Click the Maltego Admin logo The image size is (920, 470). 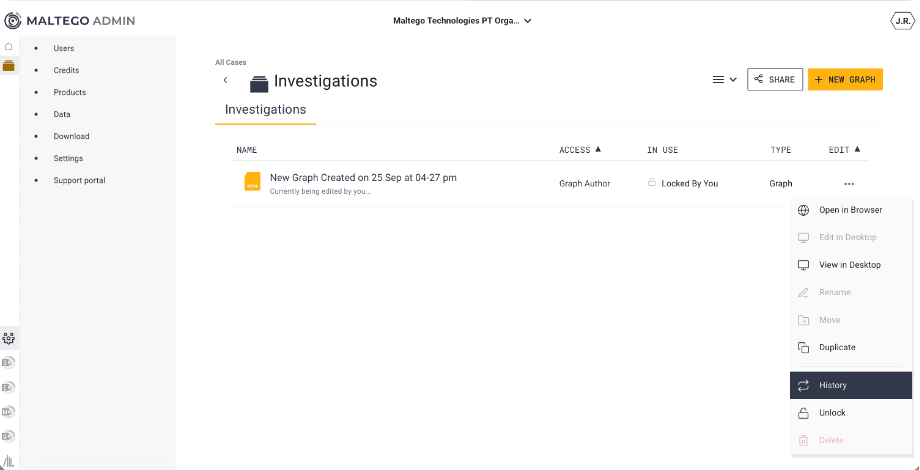pos(70,21)
